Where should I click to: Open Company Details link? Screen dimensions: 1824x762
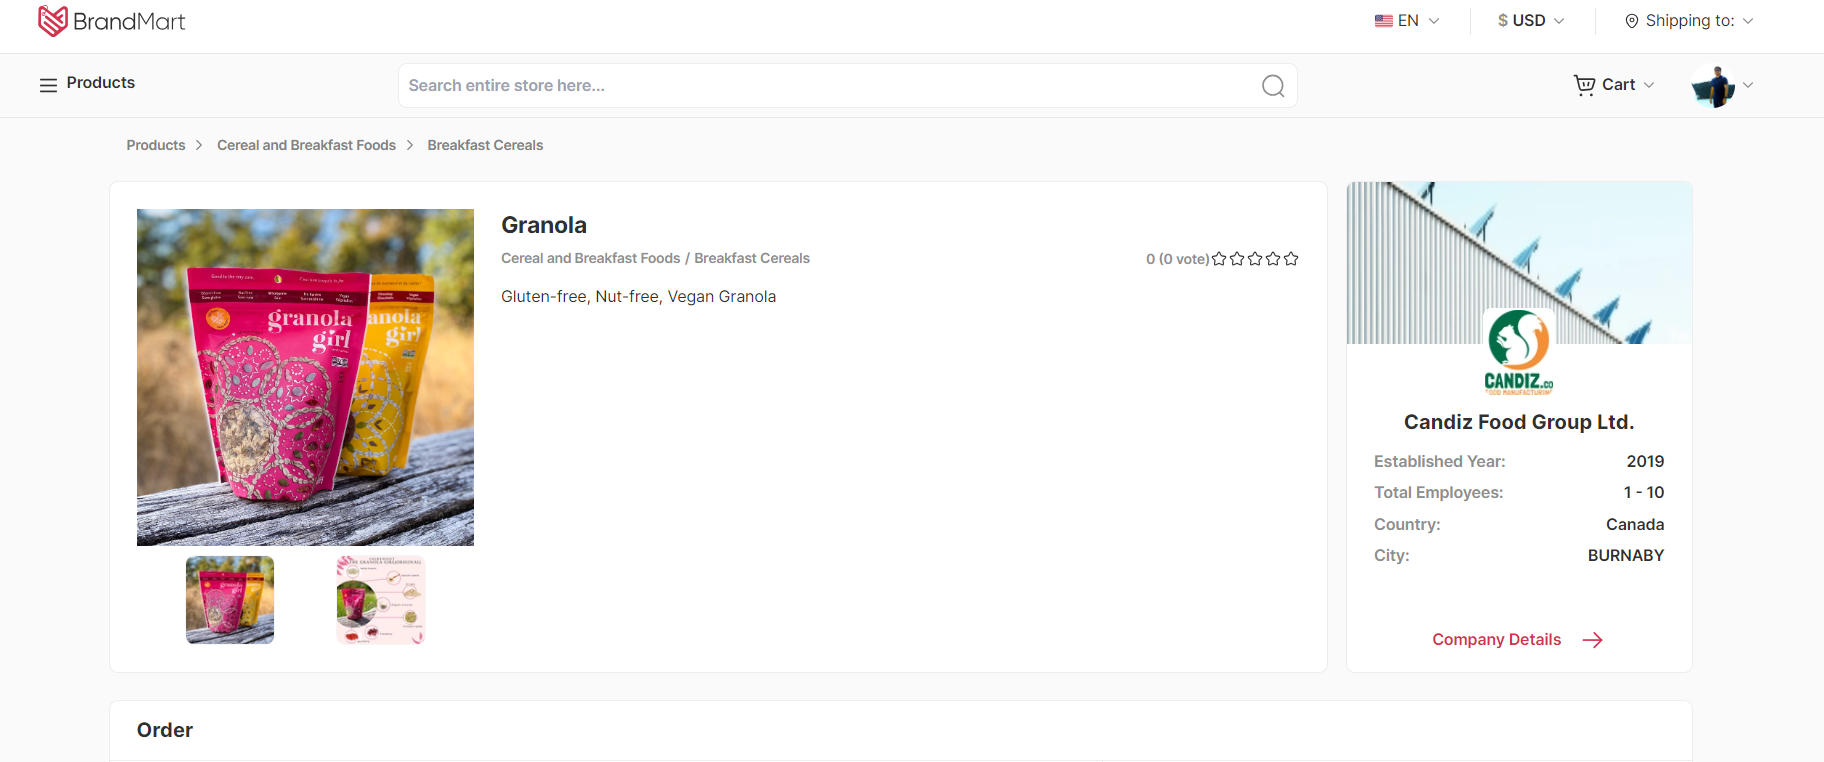pos(1517,640)
